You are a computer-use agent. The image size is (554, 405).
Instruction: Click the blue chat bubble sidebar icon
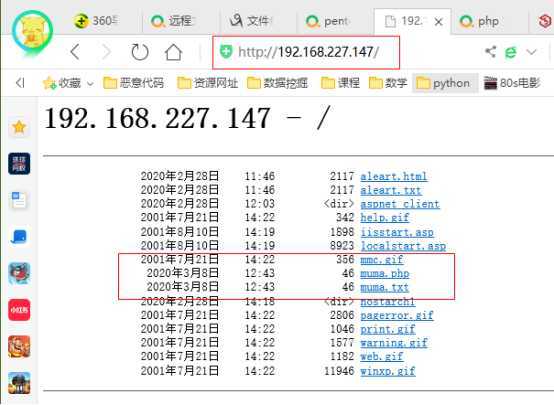[19, 237]
